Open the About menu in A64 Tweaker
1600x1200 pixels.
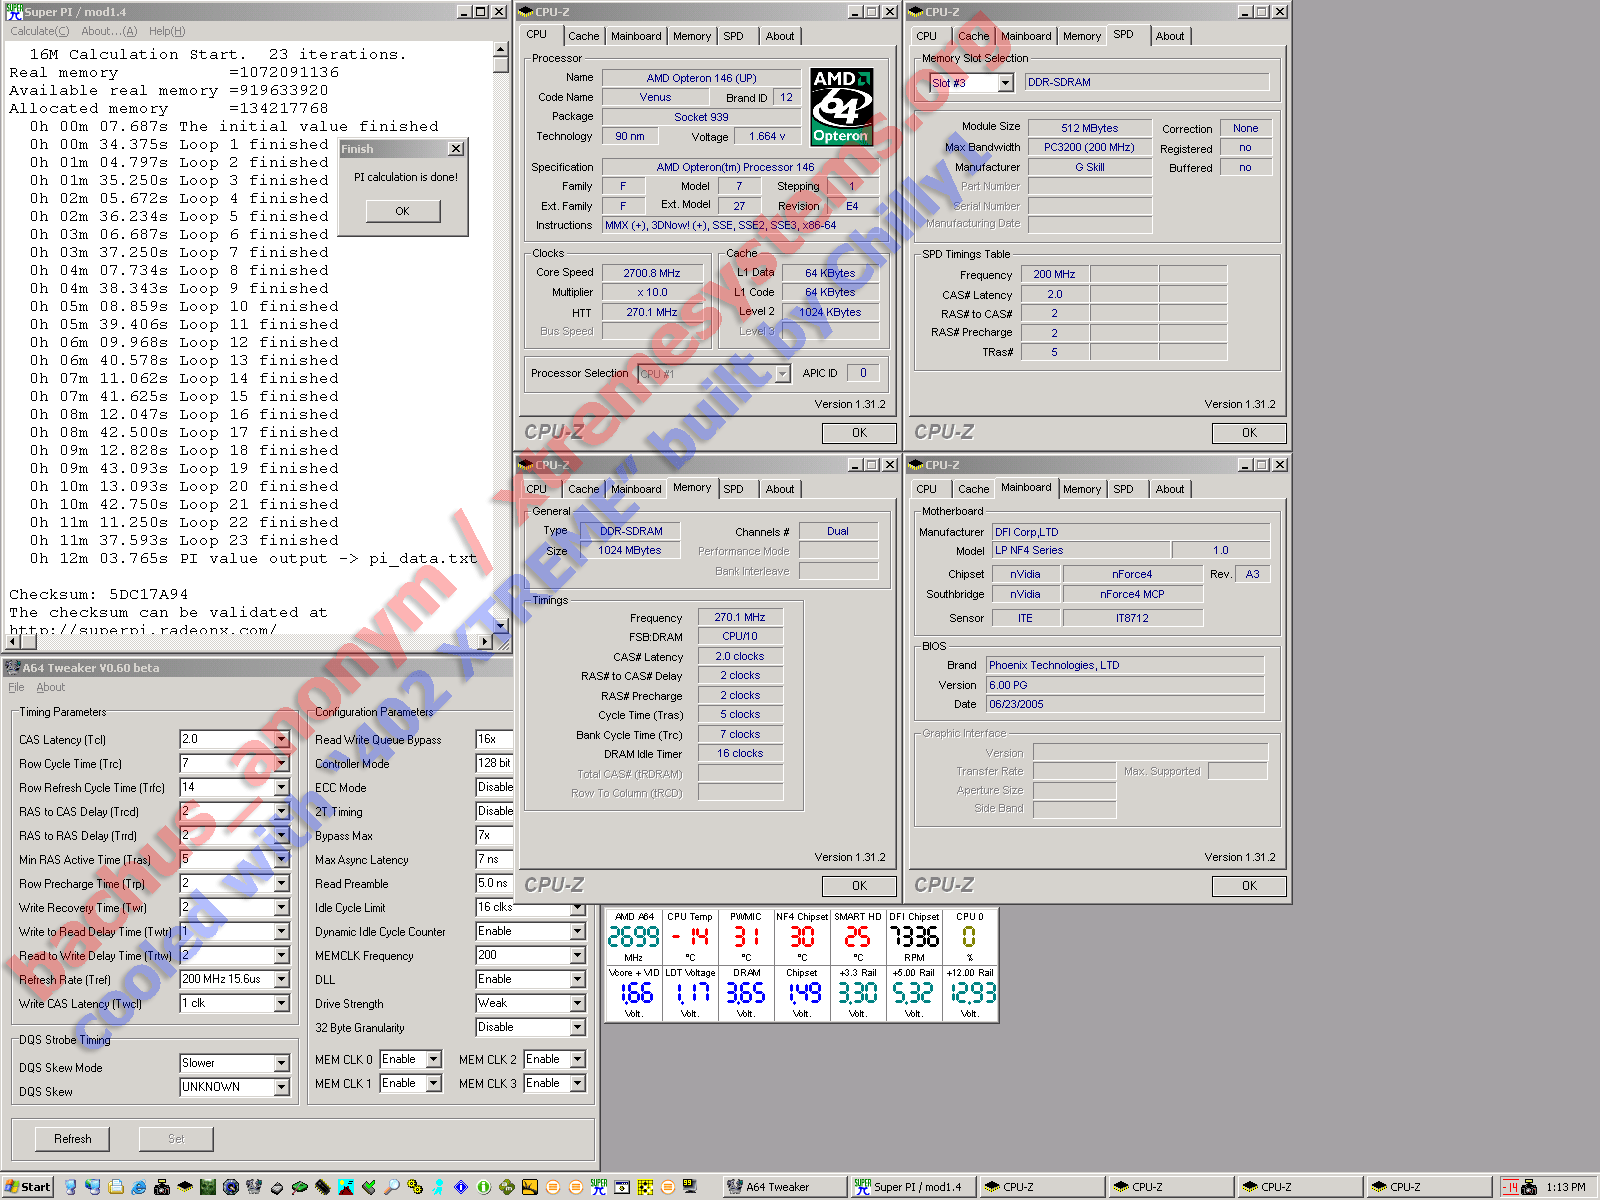51,687
